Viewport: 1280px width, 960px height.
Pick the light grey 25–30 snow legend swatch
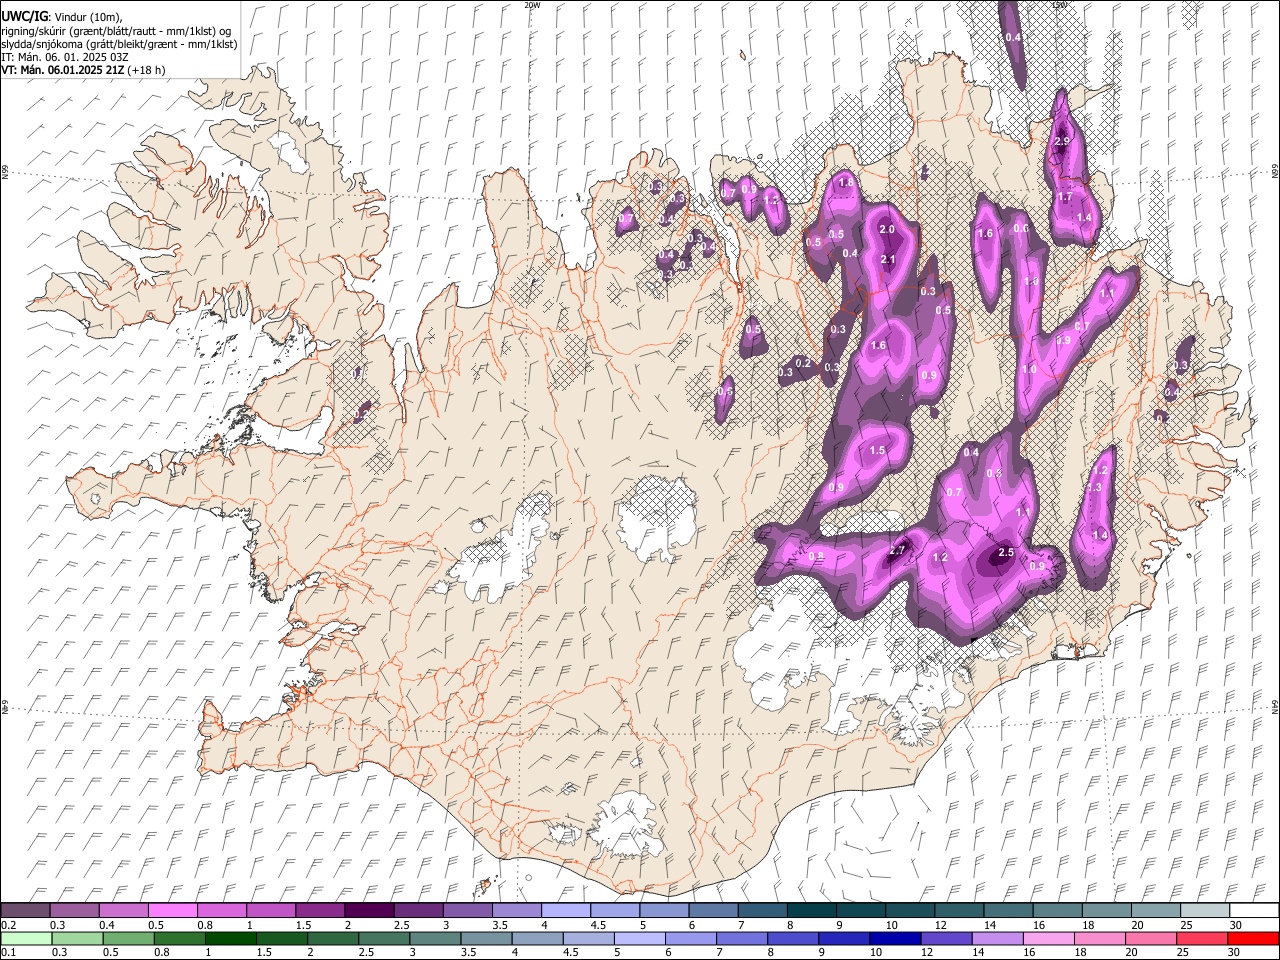pos(1205,911)
